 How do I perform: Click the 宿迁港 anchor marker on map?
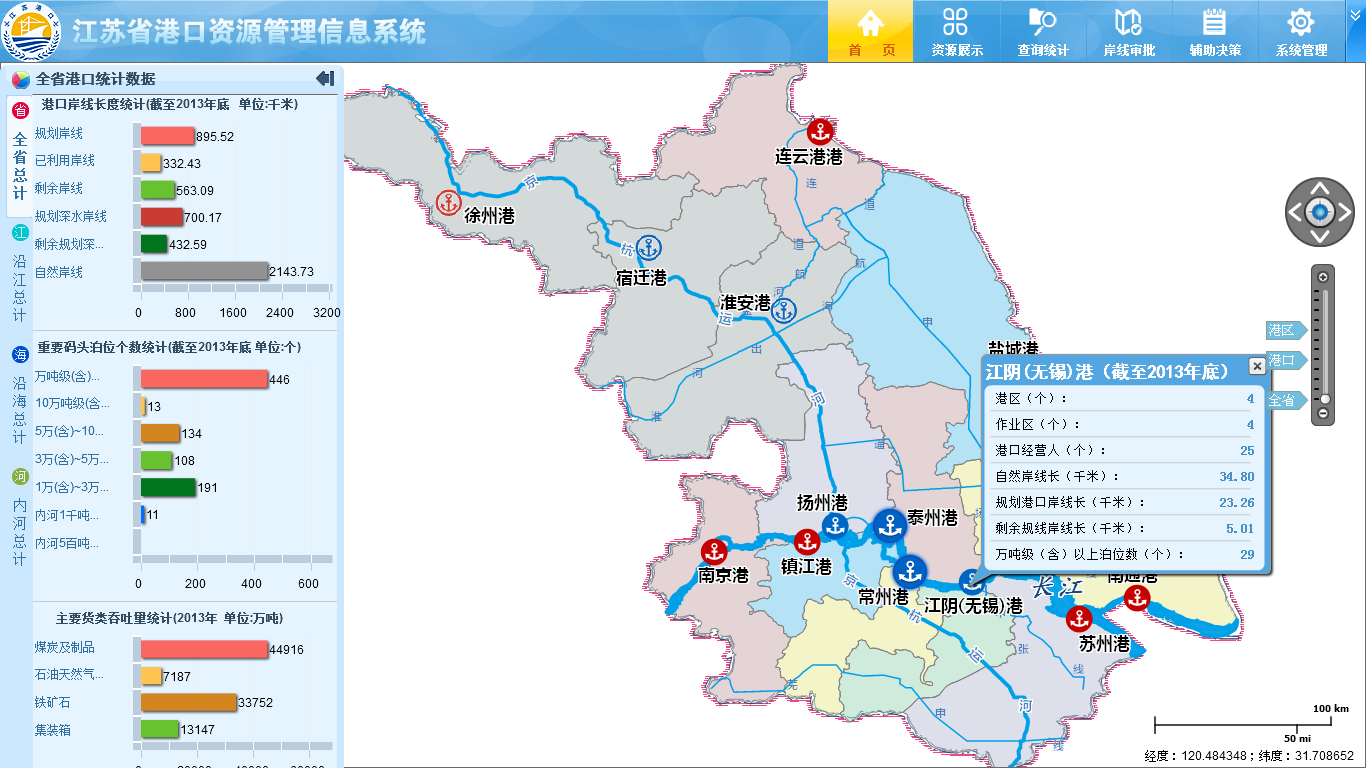[649, 248]
